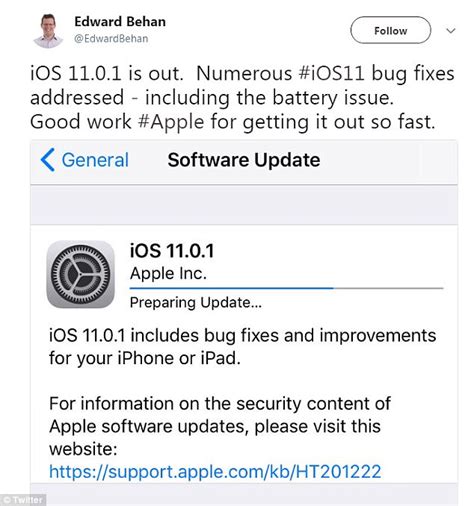
Task: Tap the blue back chevron icon
Action: (x=47, y=160)
